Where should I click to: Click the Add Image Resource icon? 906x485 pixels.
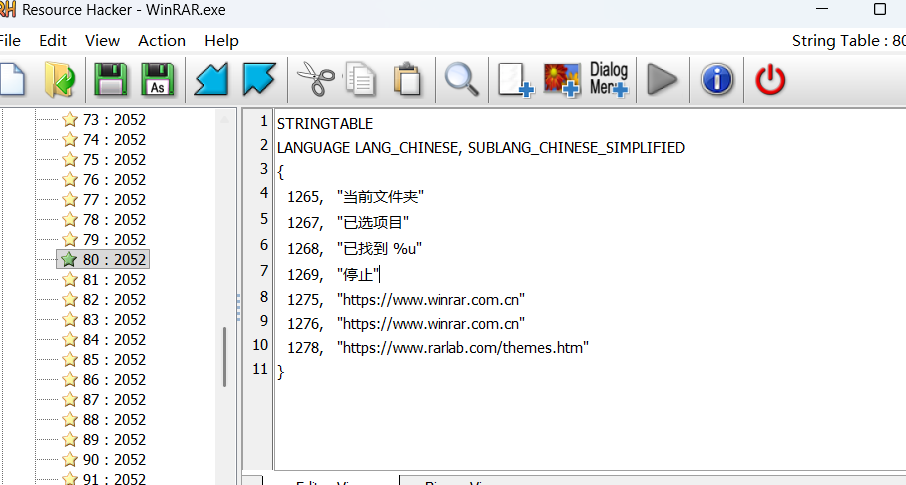(x=563, y=79)
